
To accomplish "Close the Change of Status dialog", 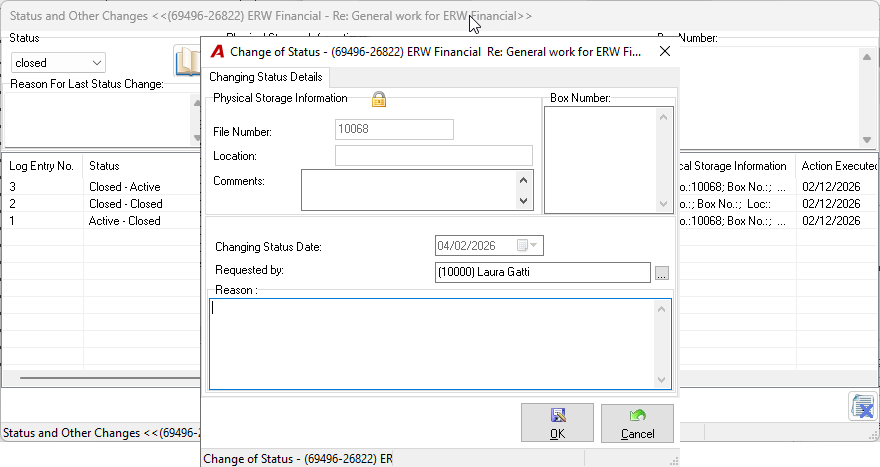I will click(x=665, y=51).
